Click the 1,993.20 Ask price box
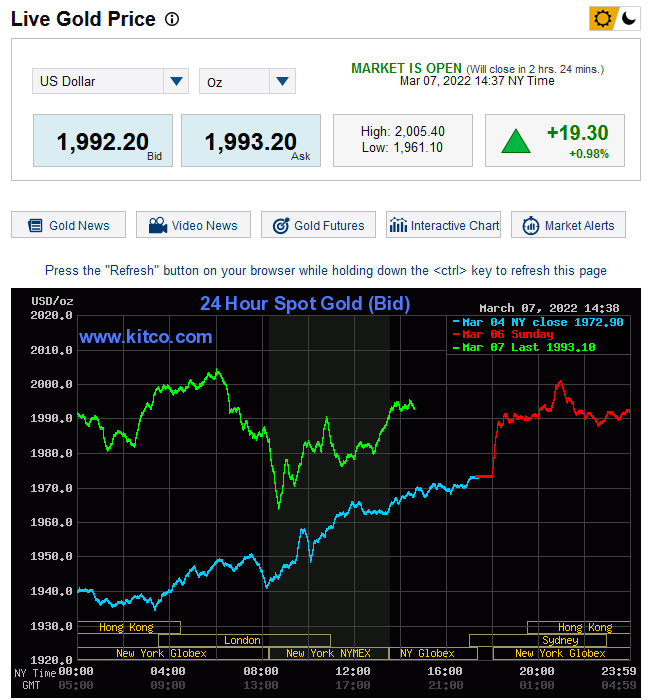 (251, 141)
